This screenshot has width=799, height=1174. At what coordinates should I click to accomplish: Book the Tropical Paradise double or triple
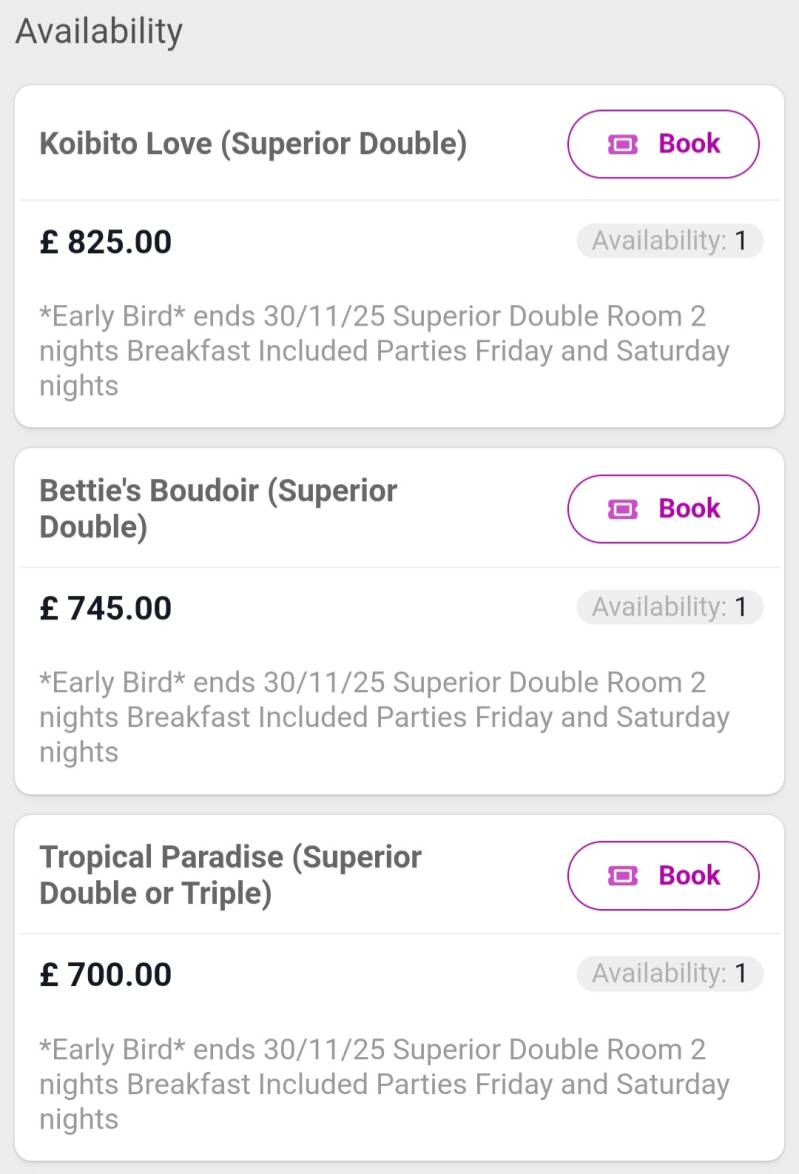click(x=664, y=875)
